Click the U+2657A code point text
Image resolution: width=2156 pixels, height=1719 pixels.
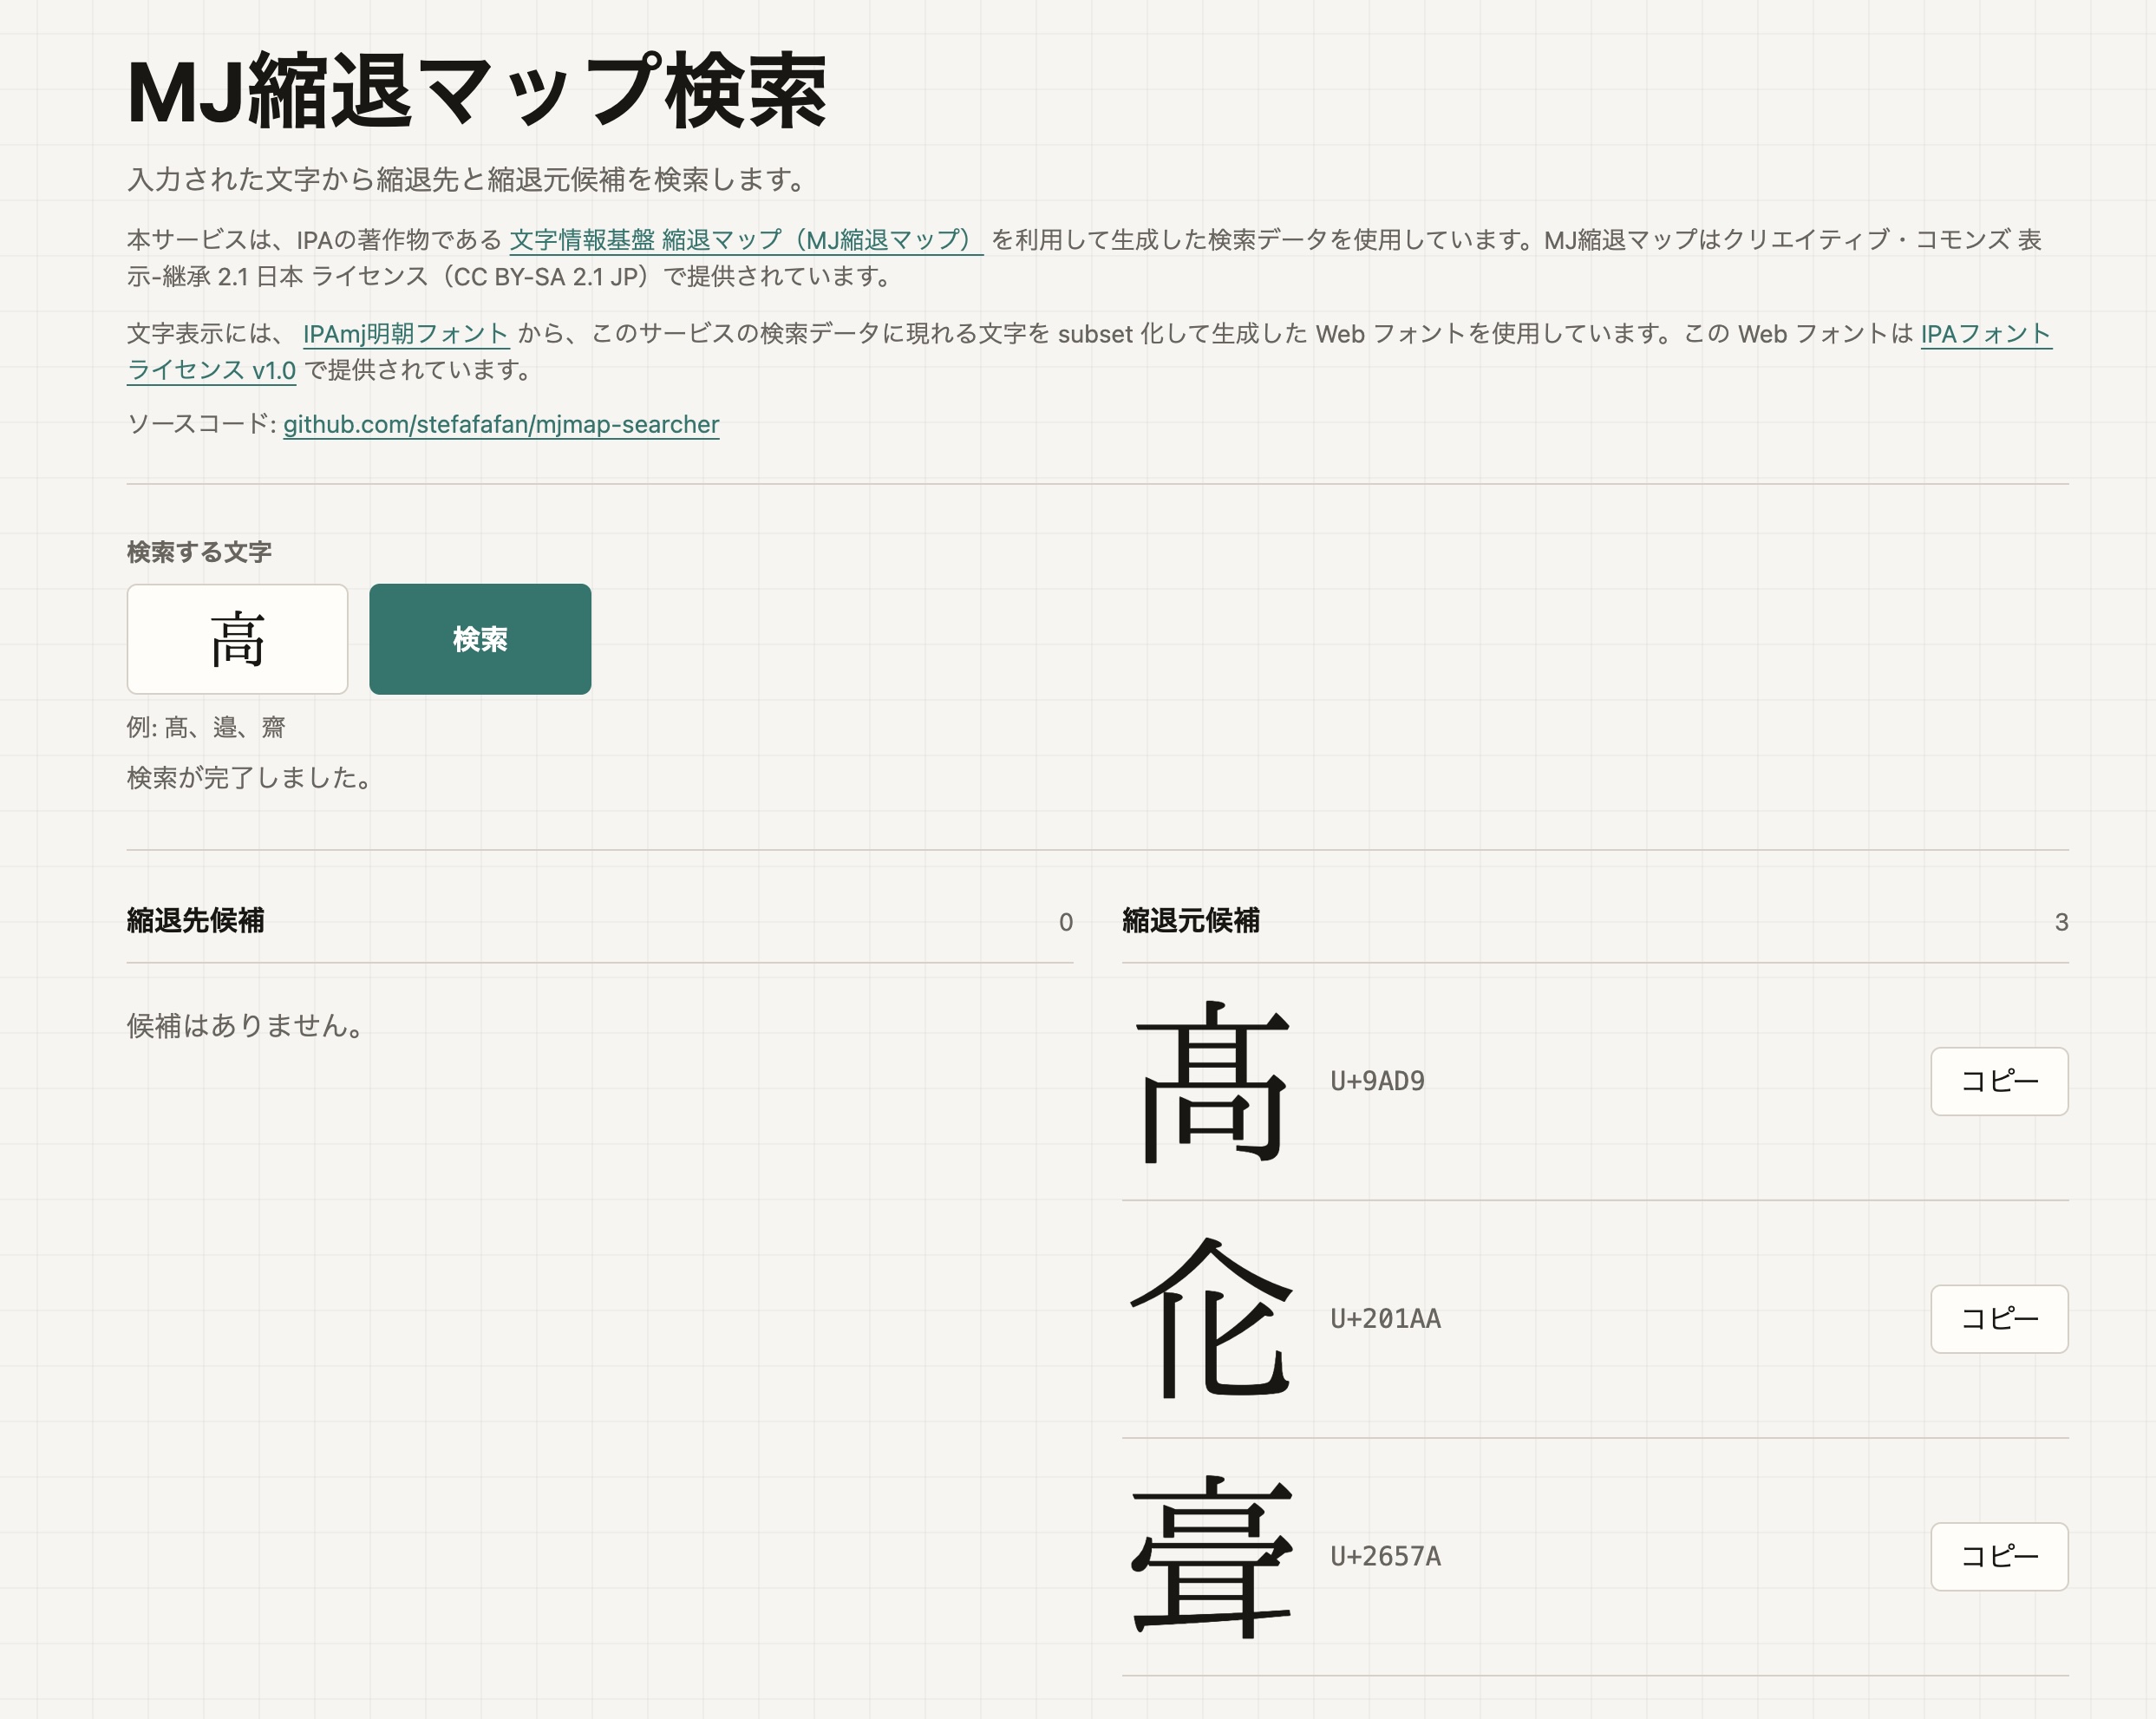1385,1556
